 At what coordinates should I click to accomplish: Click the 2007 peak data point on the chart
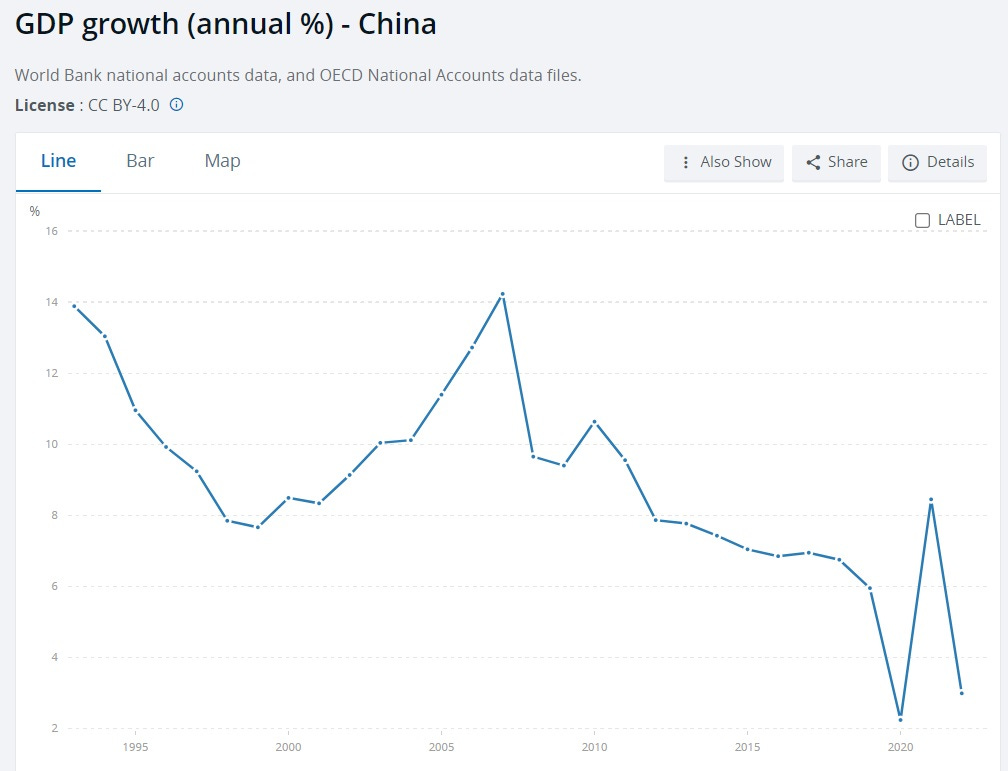(503, 294)
